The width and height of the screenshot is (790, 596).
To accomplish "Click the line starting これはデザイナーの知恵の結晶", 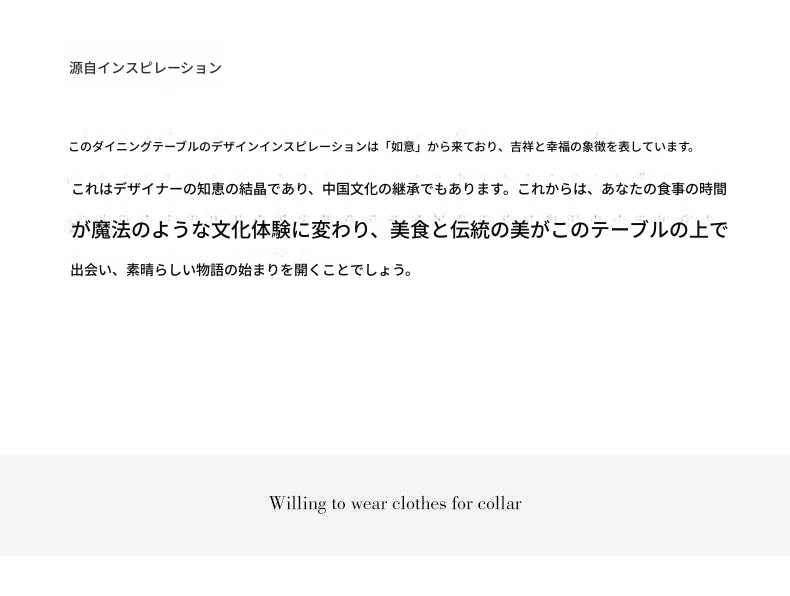I will pos(399,189).
